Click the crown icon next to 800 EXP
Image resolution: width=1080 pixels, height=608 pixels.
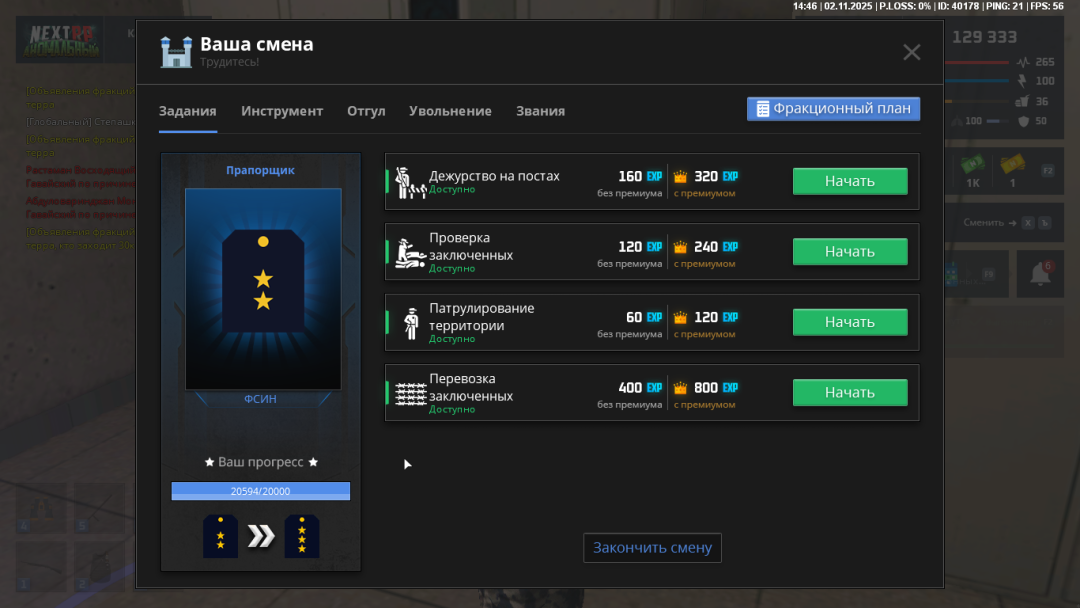pos(681,388)
